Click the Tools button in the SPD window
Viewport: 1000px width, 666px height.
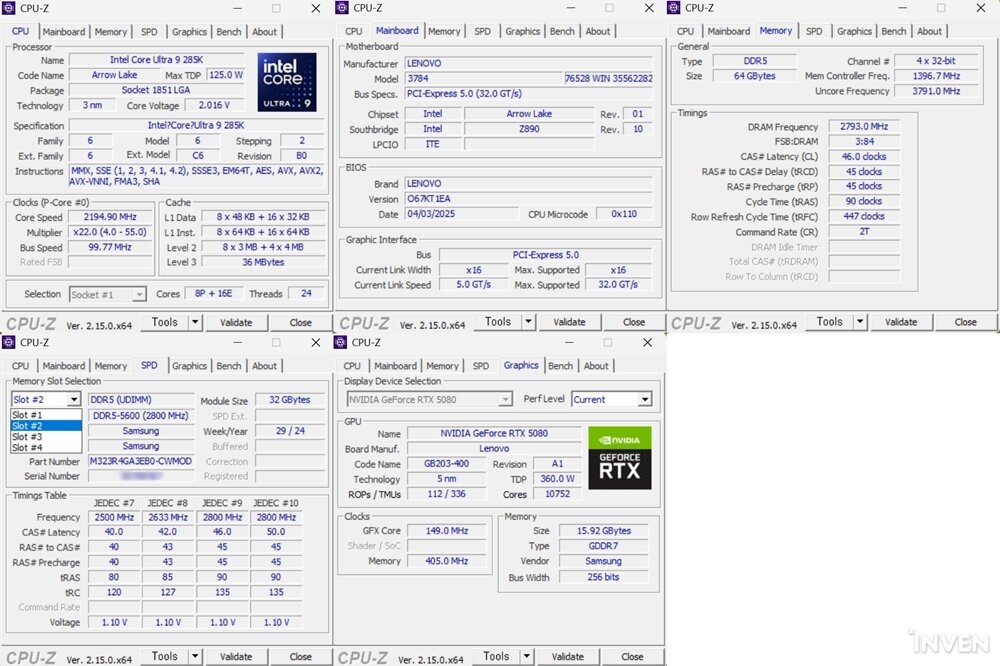click(x=165, y=656)
